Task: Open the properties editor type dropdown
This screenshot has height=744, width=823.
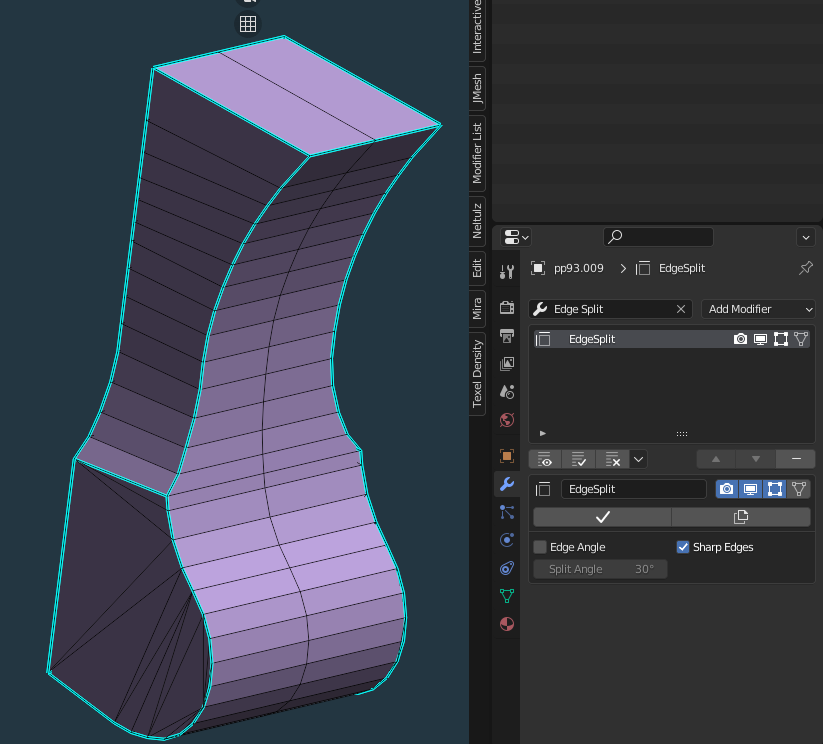Action: [516, 237]
